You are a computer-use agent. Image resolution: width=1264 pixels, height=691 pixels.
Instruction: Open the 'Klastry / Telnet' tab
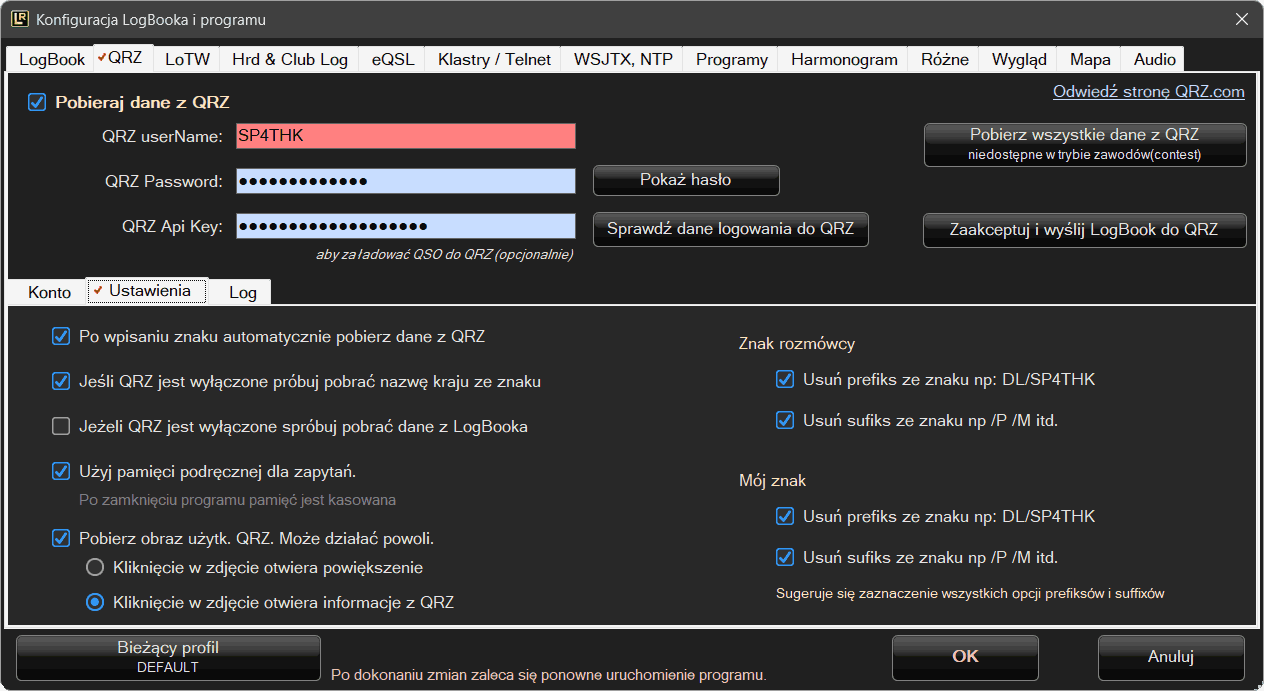(494, 59)
